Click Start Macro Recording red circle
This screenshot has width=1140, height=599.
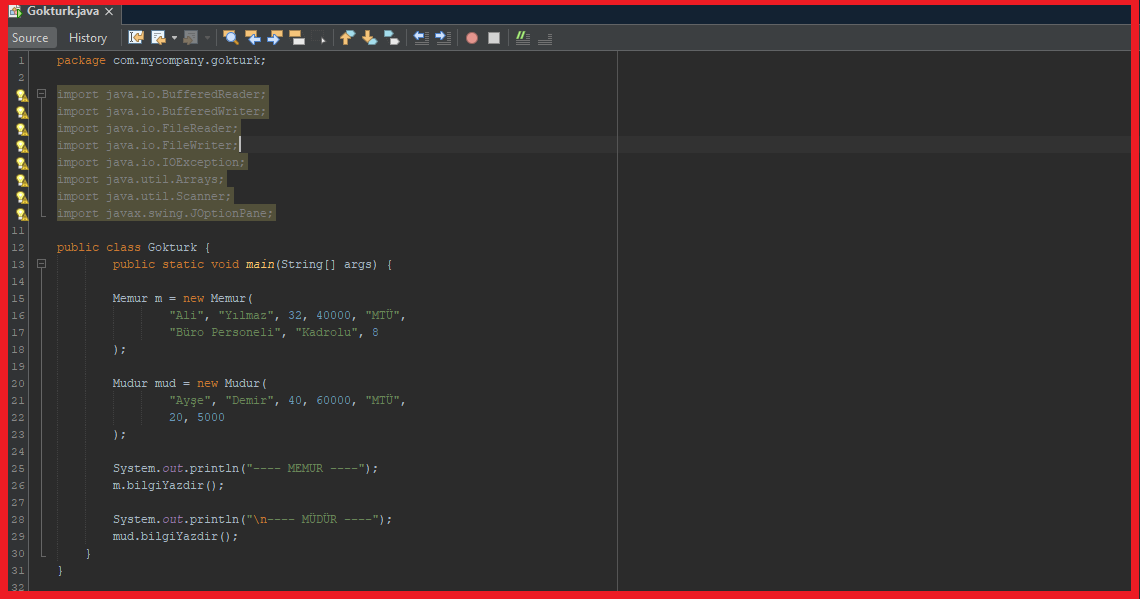pos(472,38)
